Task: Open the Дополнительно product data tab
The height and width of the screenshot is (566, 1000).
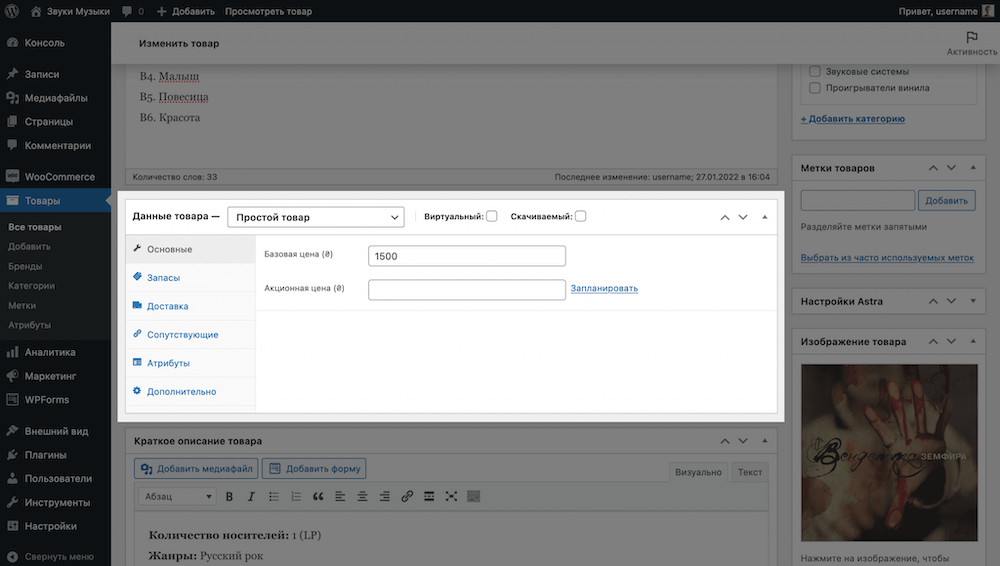Action: (x=191, y=391)
